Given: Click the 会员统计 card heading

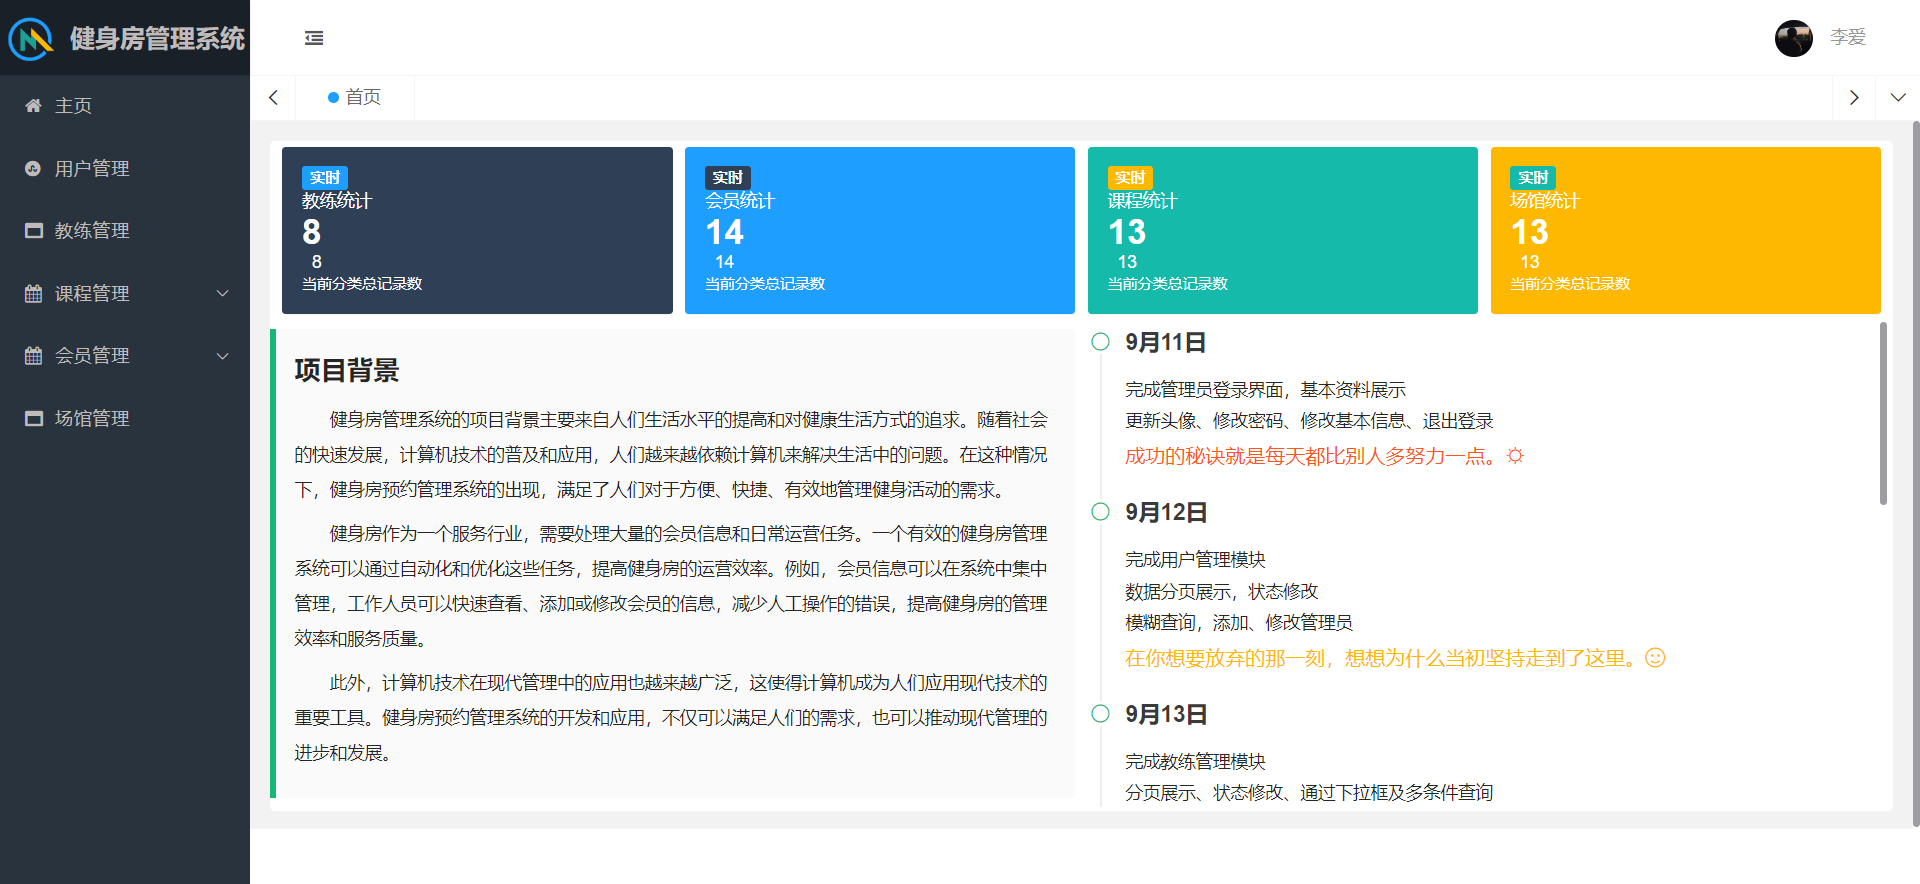Looking at the screenshot, I should click(x=740, y=200).
